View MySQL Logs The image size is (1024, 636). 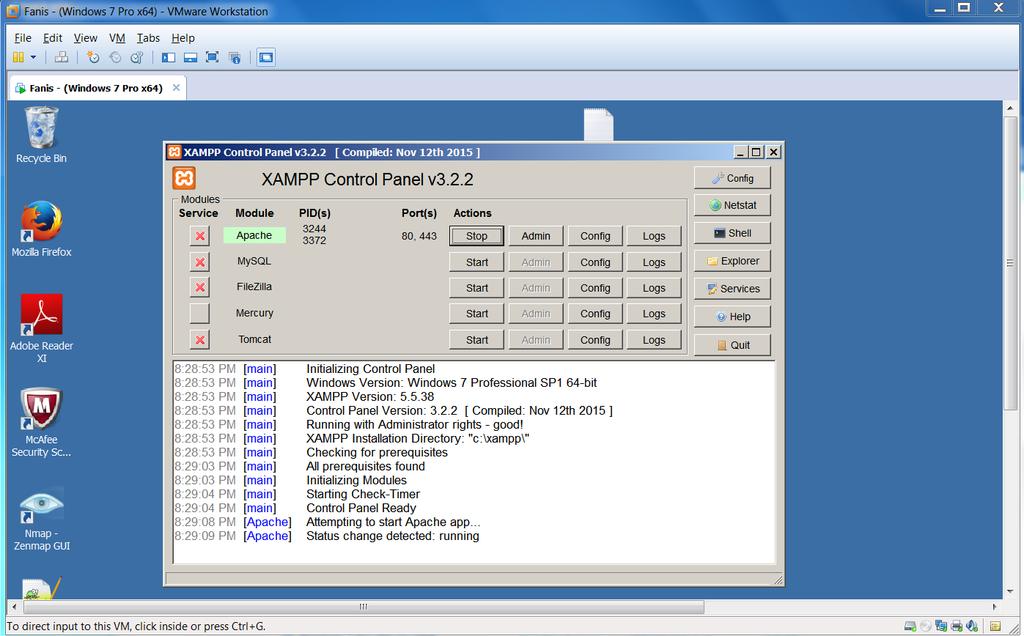coord(654,262)
